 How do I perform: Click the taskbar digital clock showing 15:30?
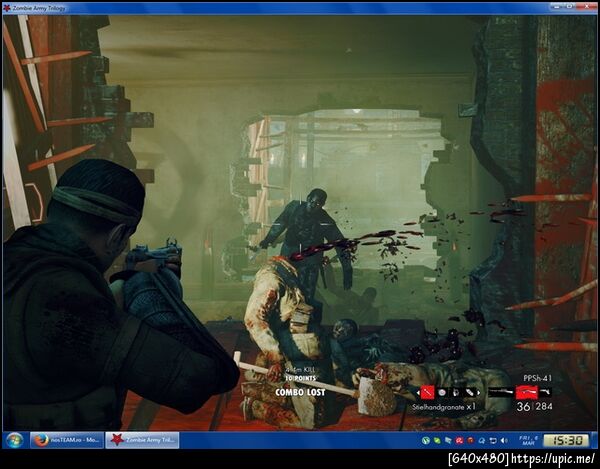tap(566, 441)
